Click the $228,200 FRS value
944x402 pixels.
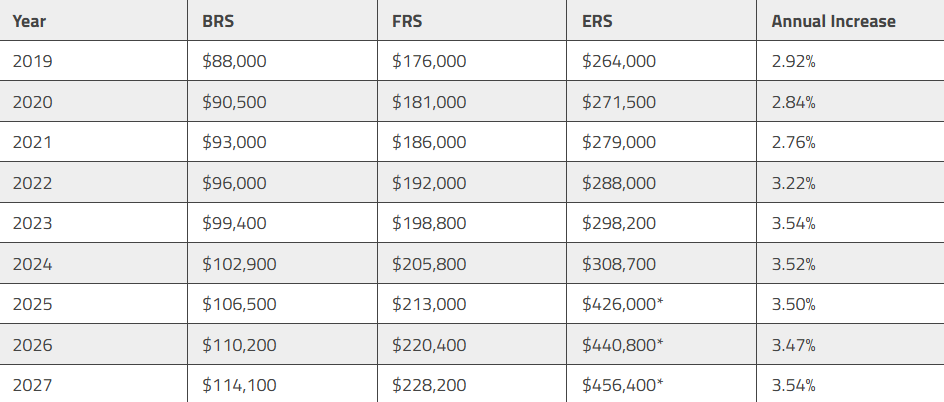pos(429,385)
